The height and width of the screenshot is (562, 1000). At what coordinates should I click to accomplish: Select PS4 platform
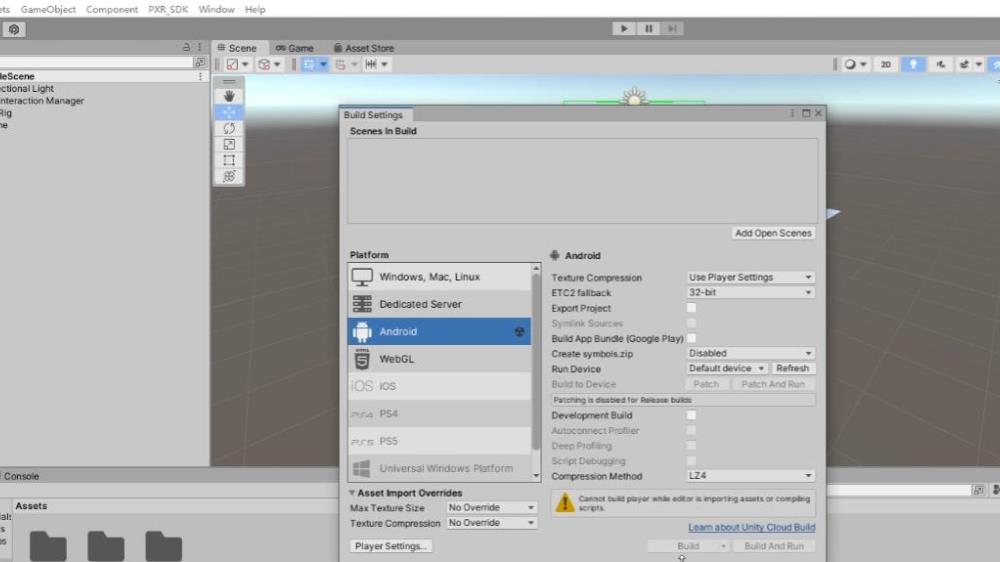coord(439,414)
